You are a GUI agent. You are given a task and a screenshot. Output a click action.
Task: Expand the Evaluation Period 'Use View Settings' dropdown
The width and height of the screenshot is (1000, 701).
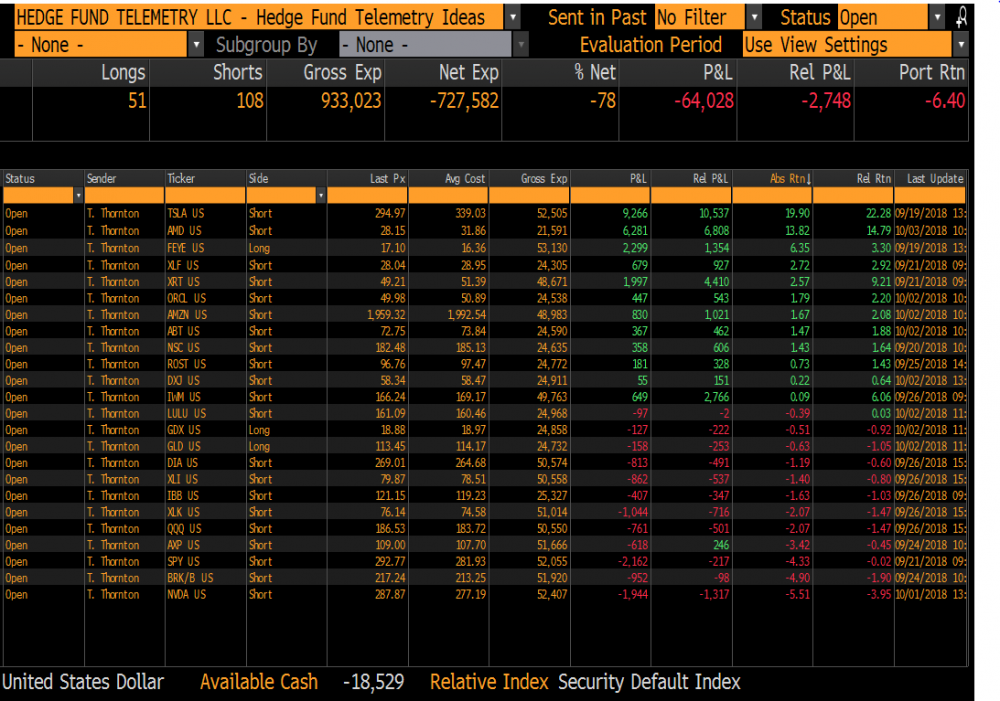tap(960, 45)
